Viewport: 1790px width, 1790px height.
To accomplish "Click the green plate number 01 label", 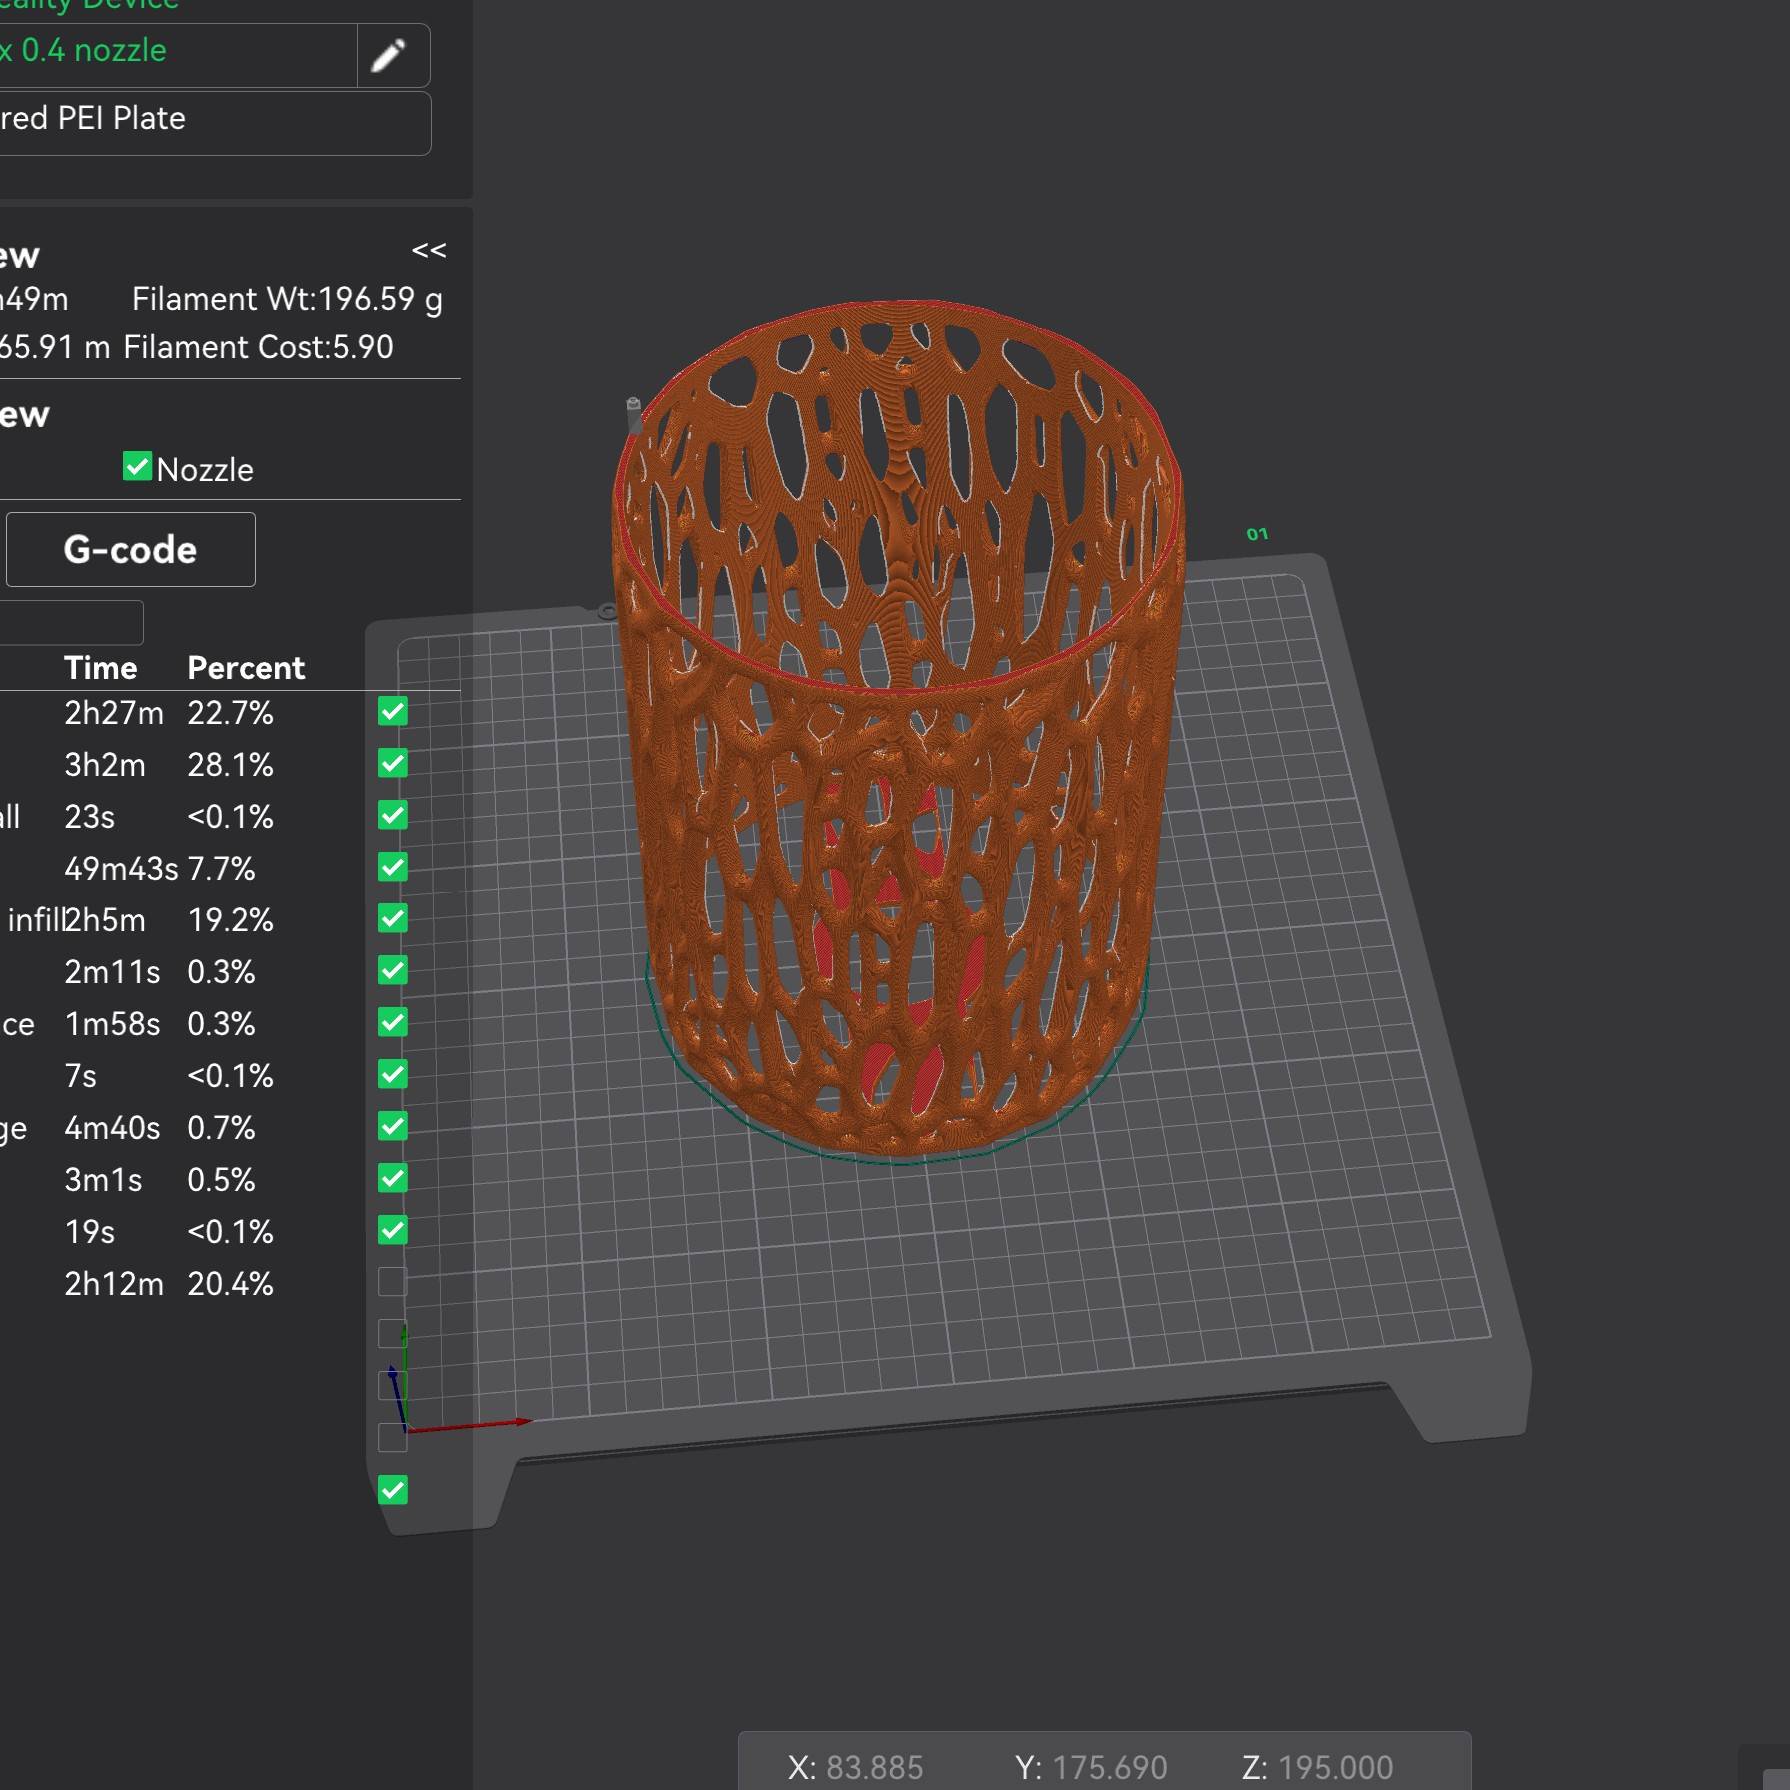I will (x=1257, y=534).
